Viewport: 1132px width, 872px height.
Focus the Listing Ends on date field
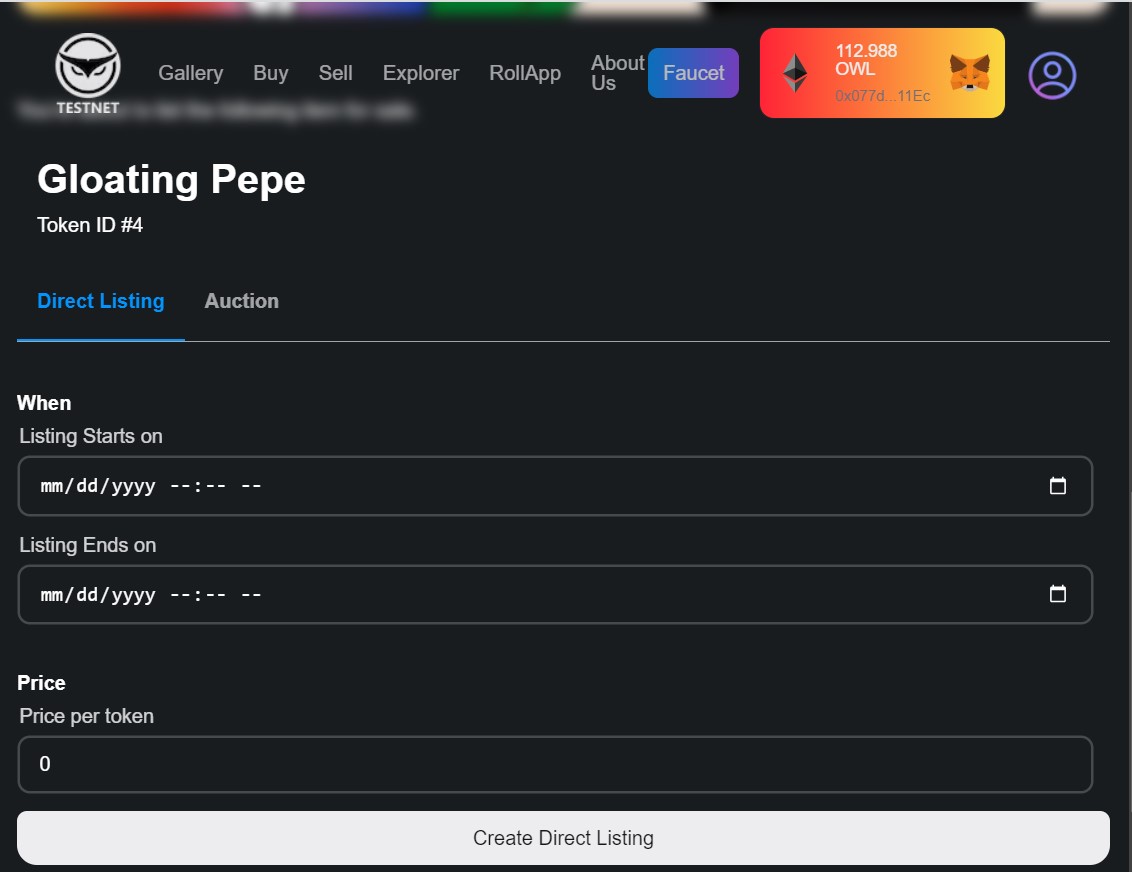point(500,594)
